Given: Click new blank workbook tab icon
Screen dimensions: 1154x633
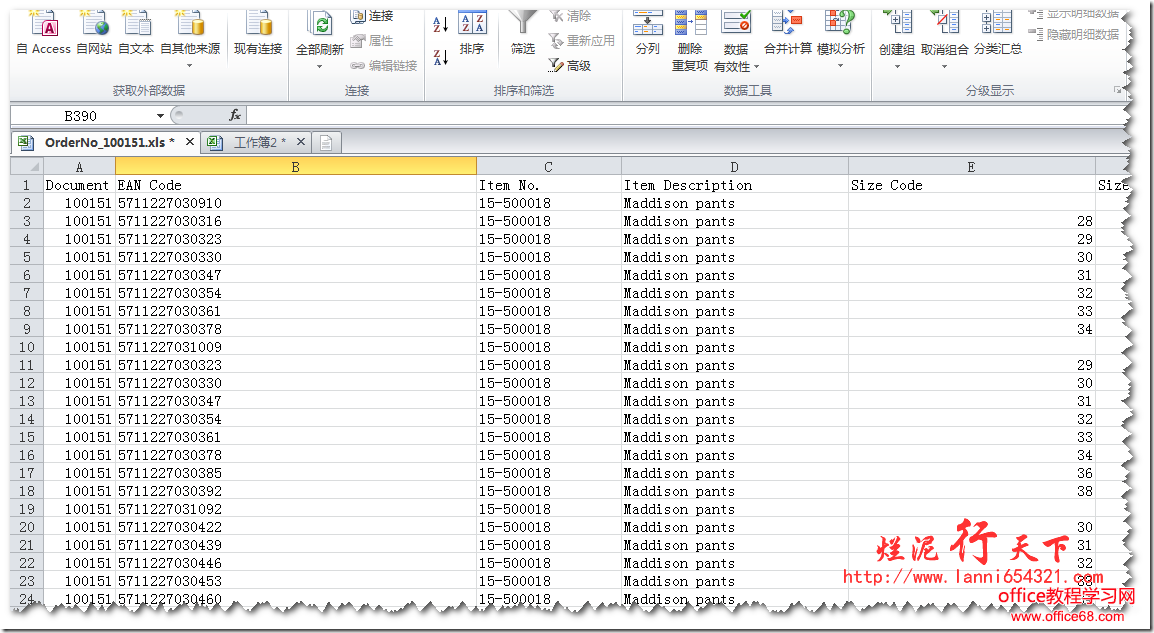Looking at the screenshot, I should (326, 143).
